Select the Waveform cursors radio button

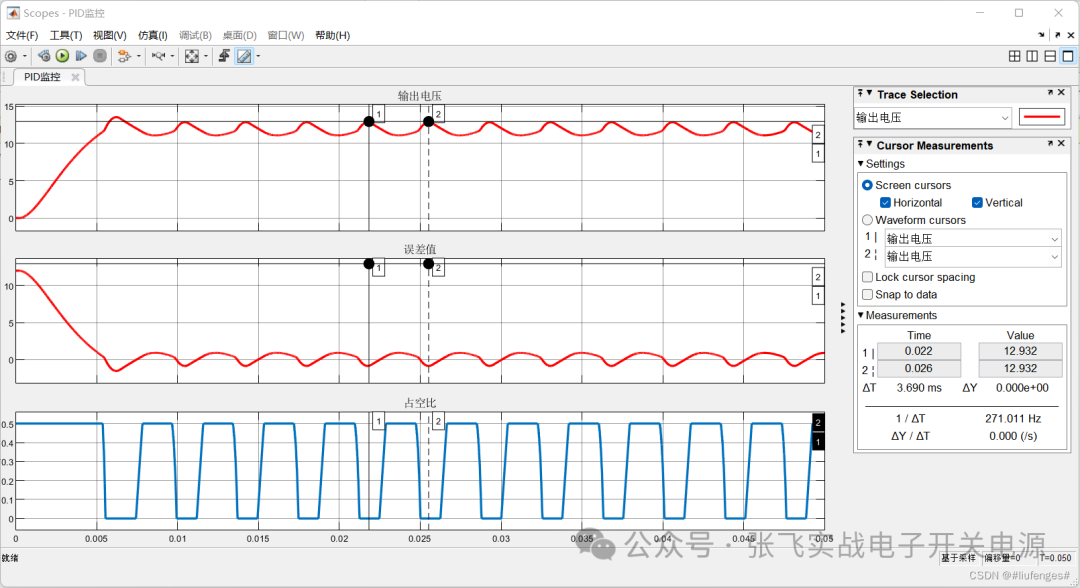[867, 220]
